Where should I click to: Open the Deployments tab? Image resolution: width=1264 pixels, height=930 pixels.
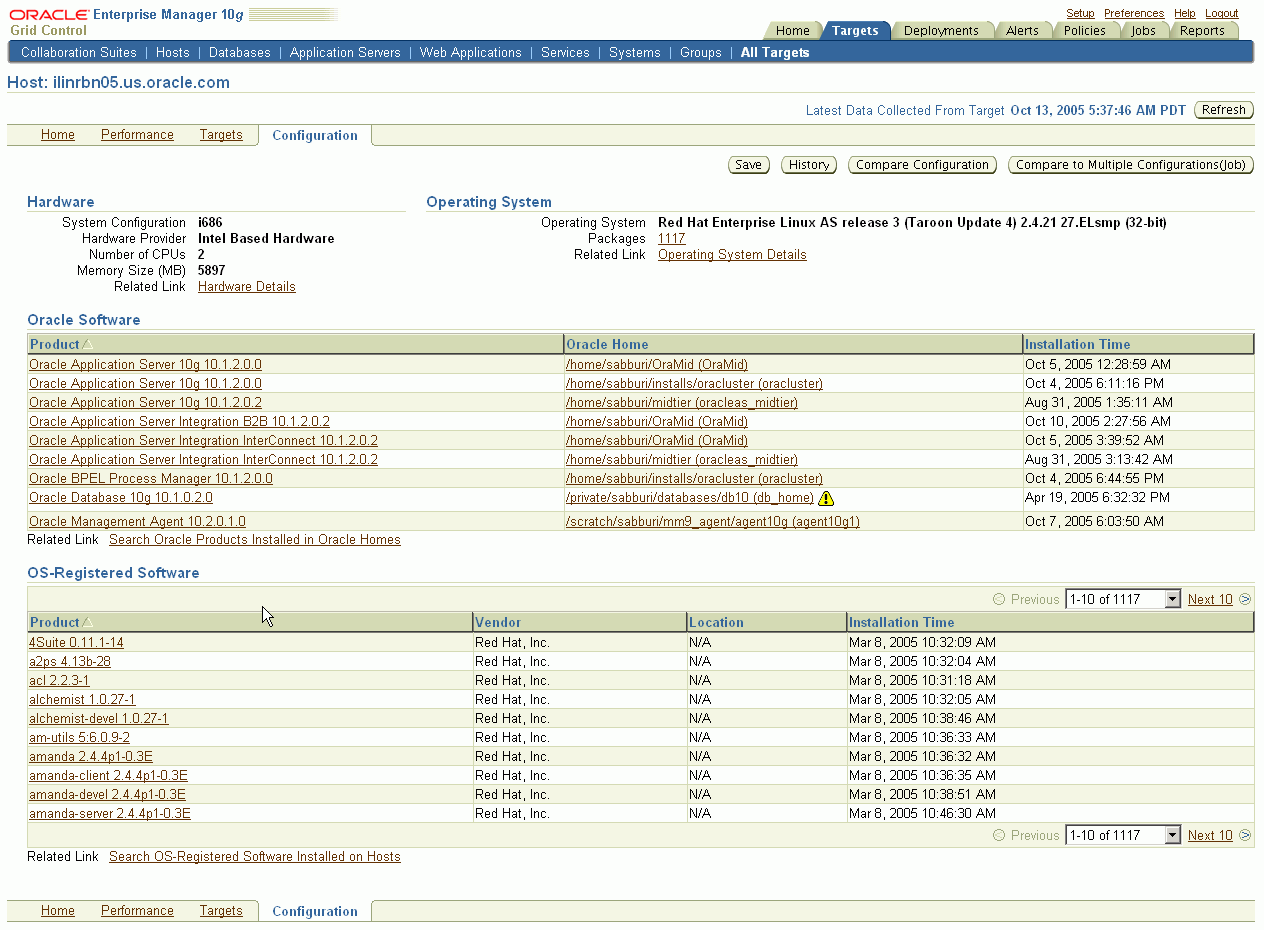941,30
